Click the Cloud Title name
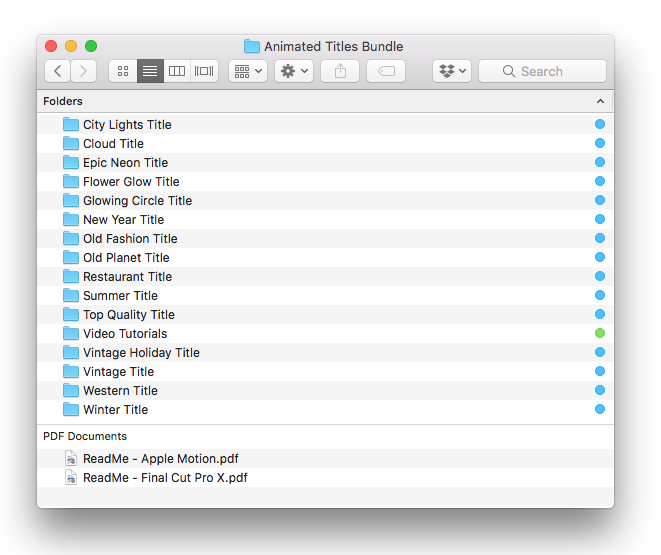The height and width of the screenshot is (555, 661). click(113, 144)
